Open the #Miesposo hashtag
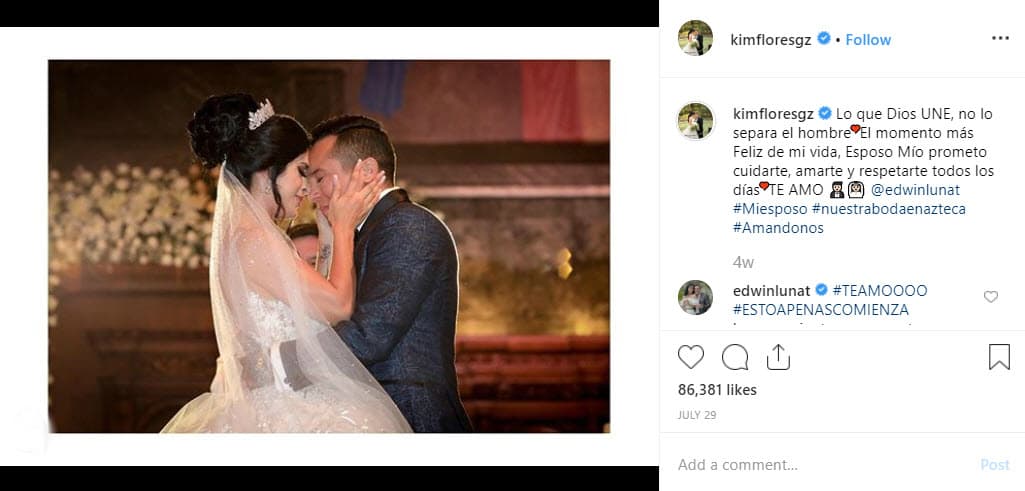 coord(770,209)
